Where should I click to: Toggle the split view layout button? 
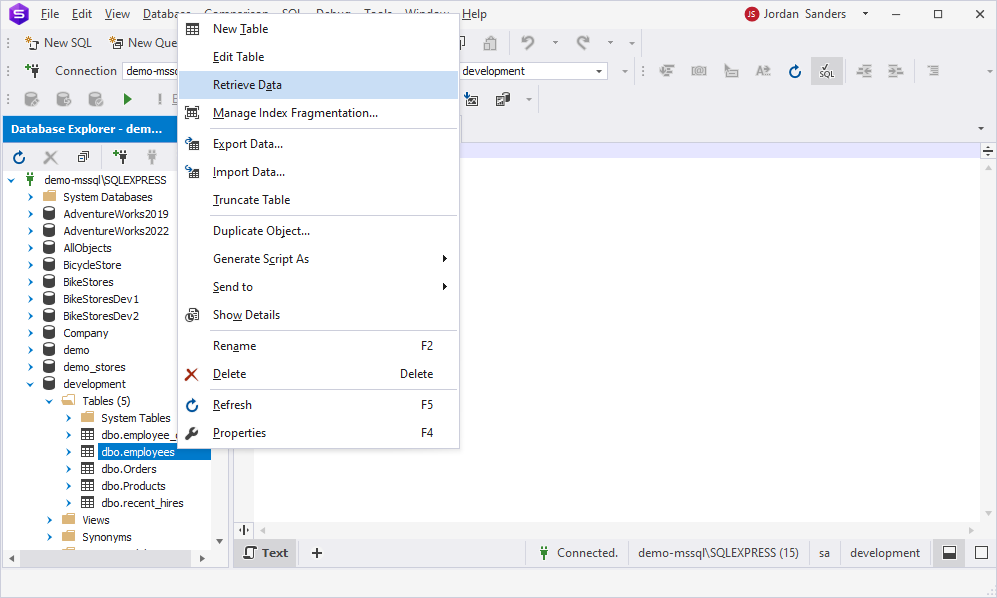click(x=949, y=553)
